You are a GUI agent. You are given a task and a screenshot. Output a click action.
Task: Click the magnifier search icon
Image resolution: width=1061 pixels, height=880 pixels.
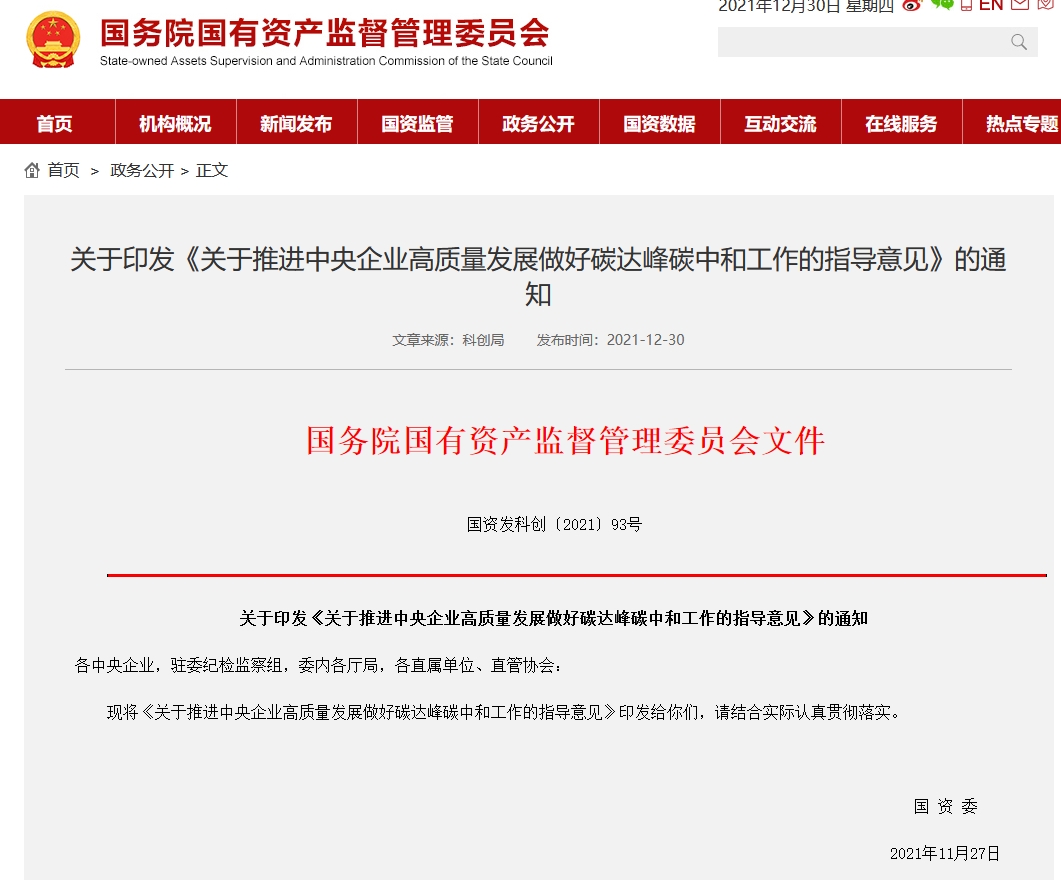point(1019,42)
